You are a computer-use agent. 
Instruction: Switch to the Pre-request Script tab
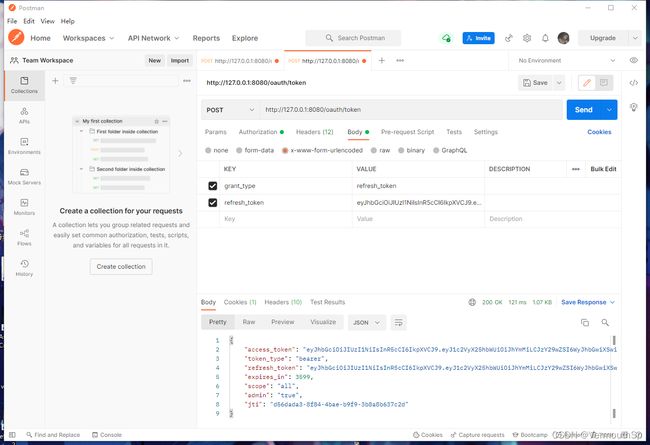tap(407, 132)
